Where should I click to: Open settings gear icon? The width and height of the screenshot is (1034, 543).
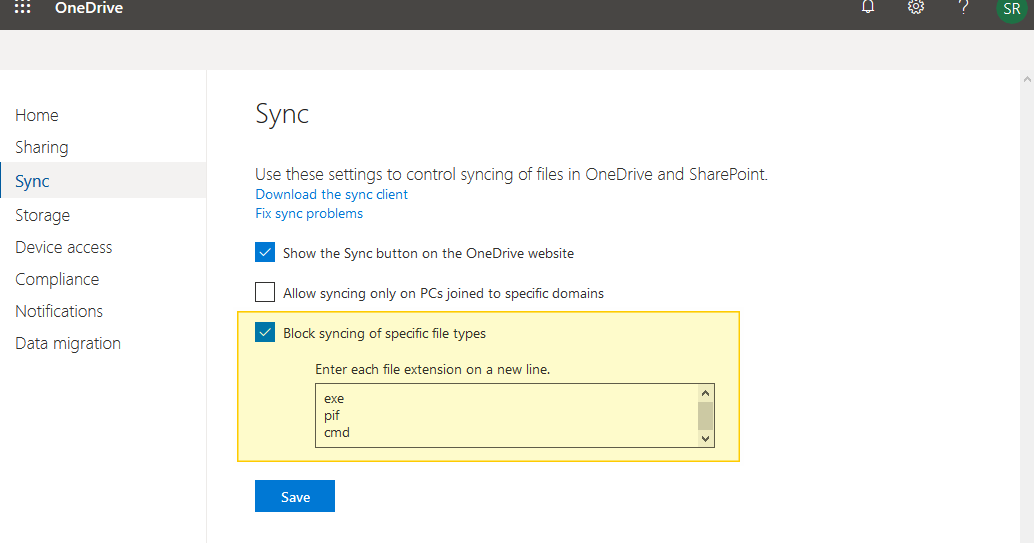tap(915, 7)
